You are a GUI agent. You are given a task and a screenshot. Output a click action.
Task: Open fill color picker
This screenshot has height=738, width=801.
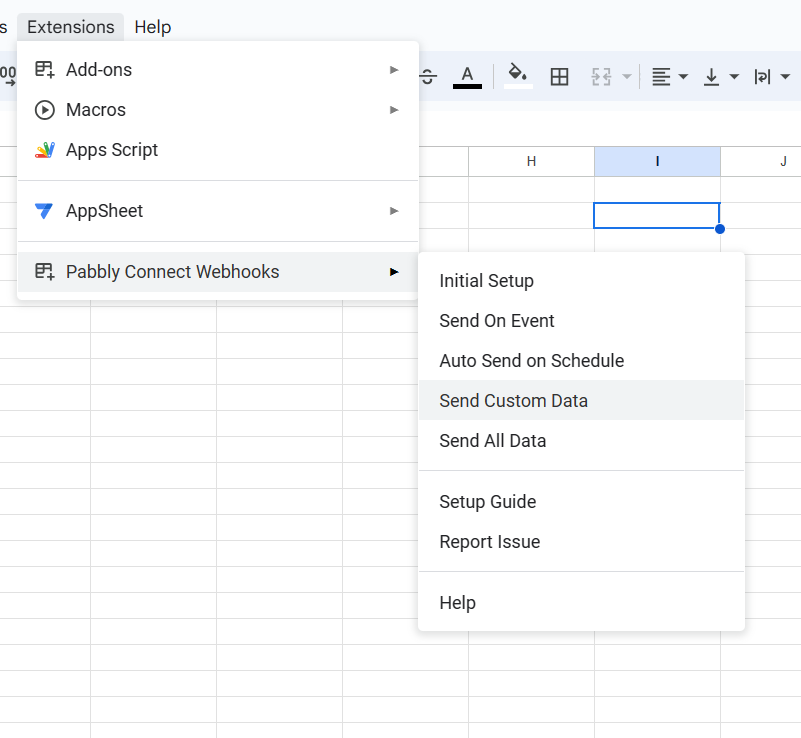pyautogui.click(x=518, y=77)
